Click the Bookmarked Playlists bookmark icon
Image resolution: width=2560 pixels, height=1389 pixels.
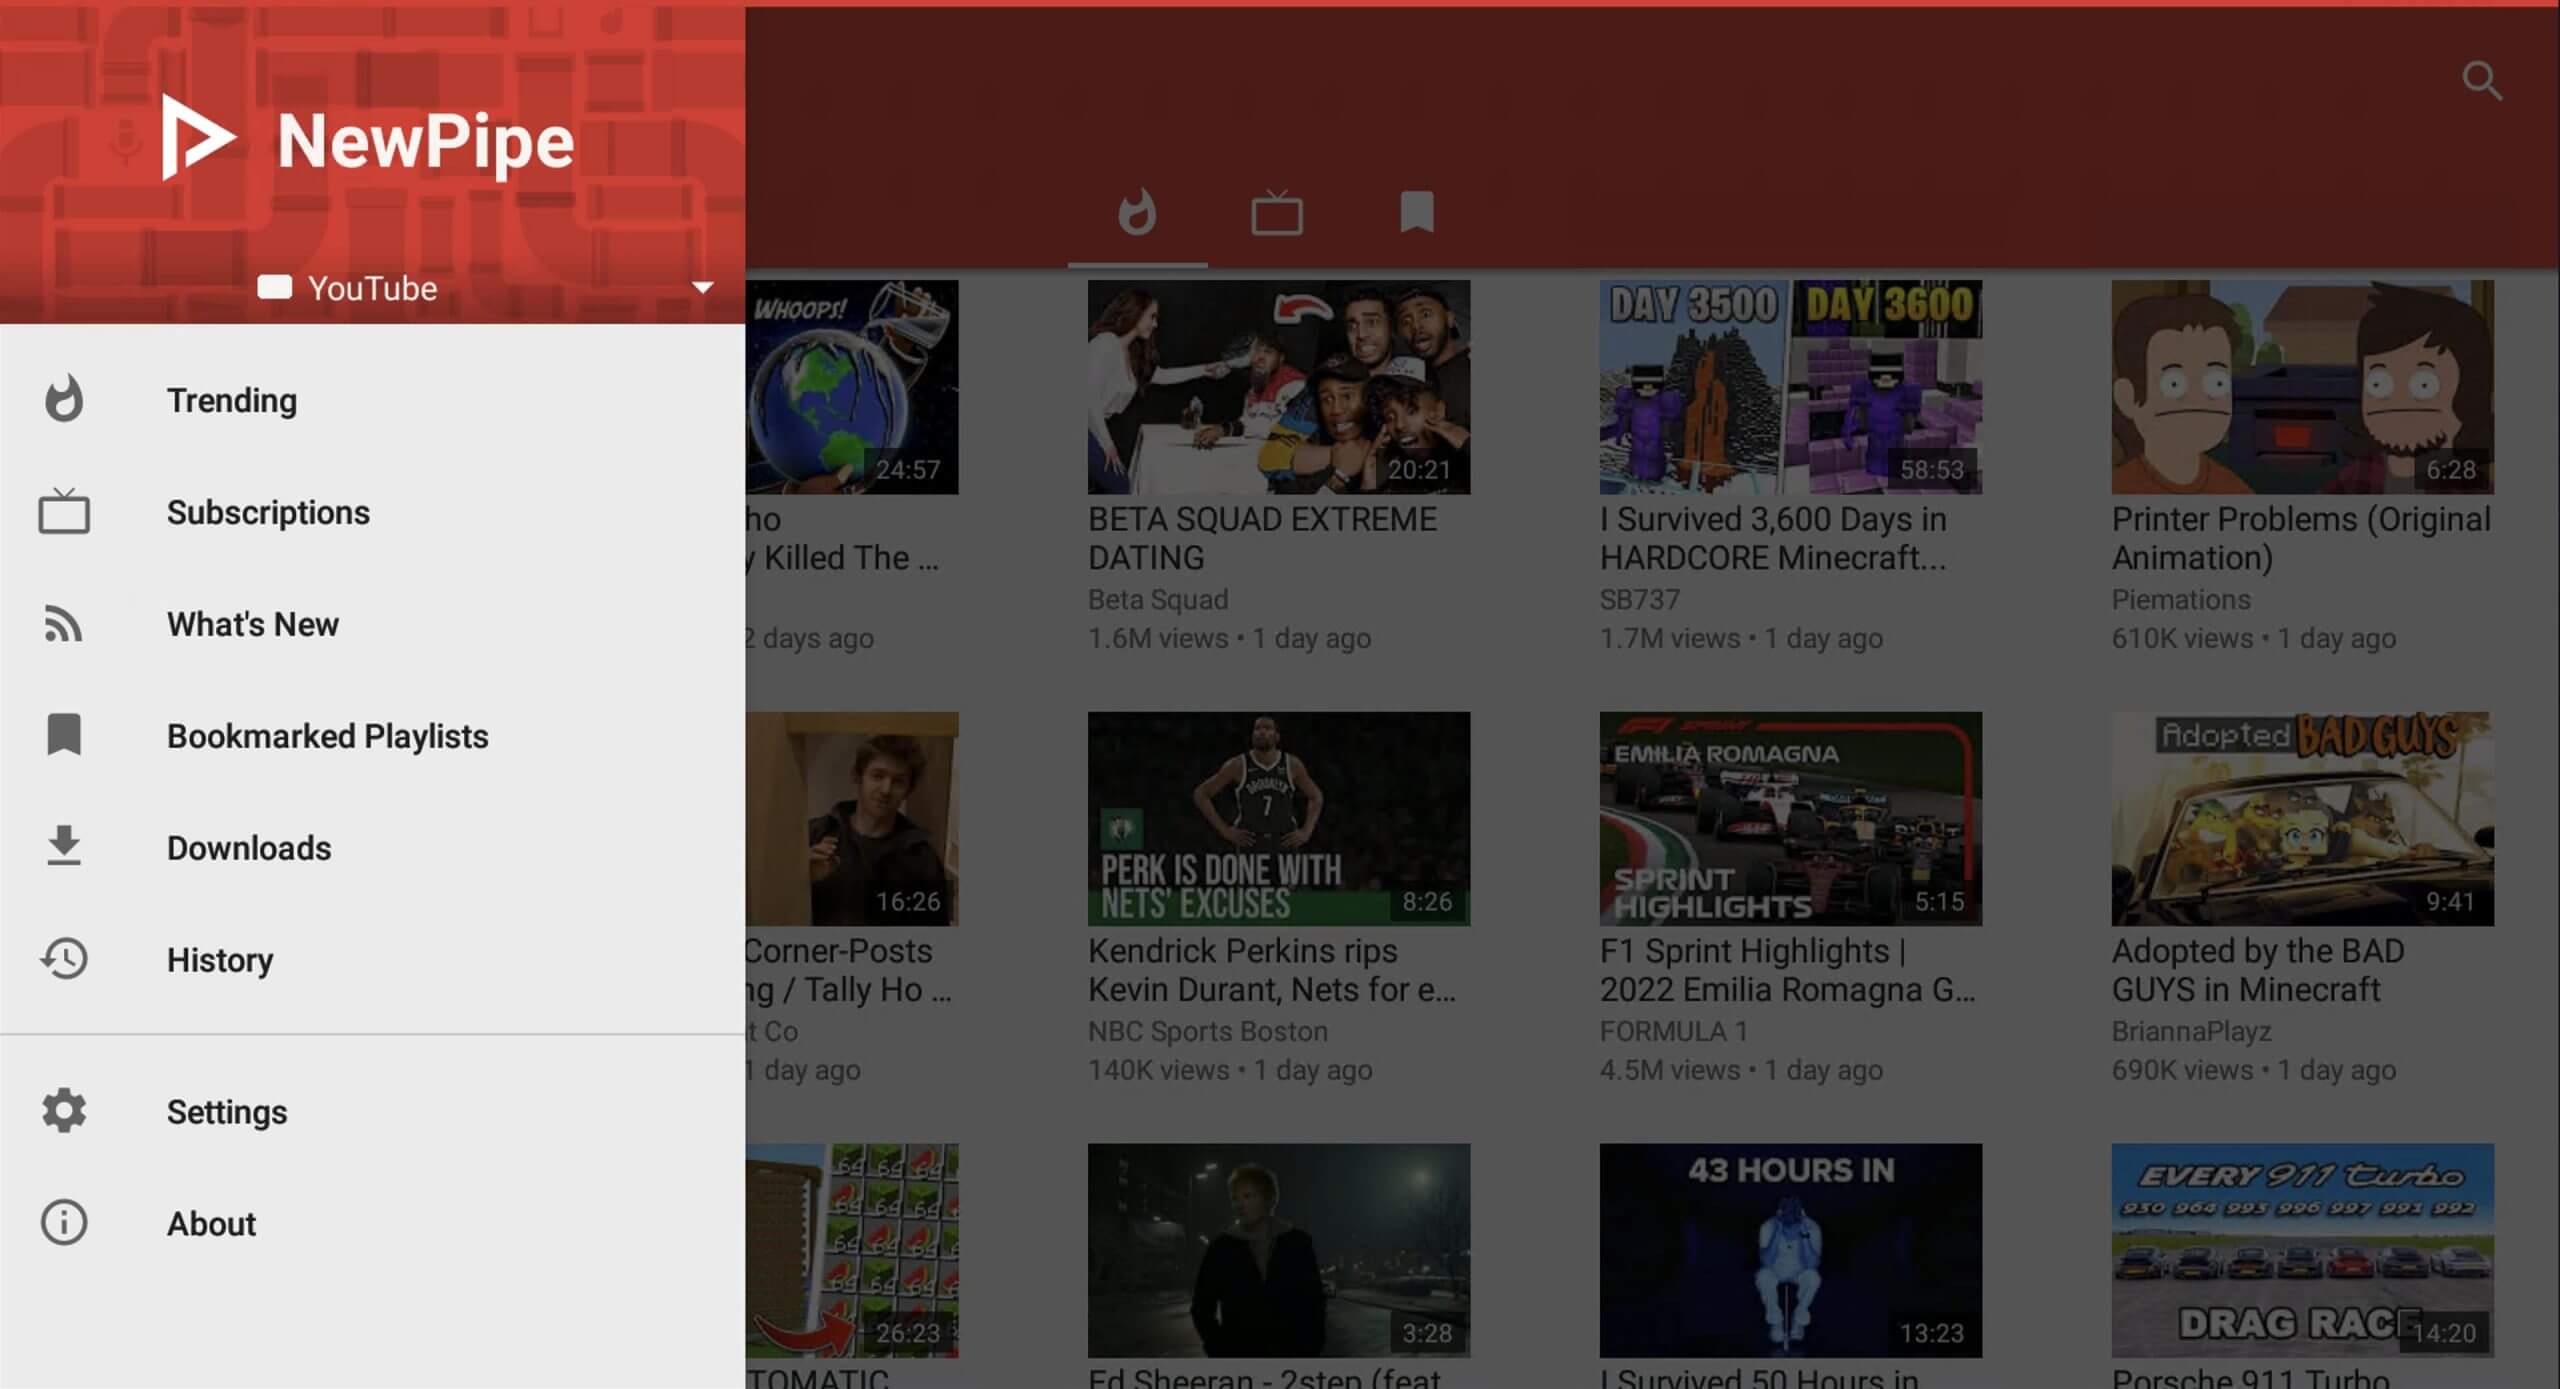[x=64, y=735]
